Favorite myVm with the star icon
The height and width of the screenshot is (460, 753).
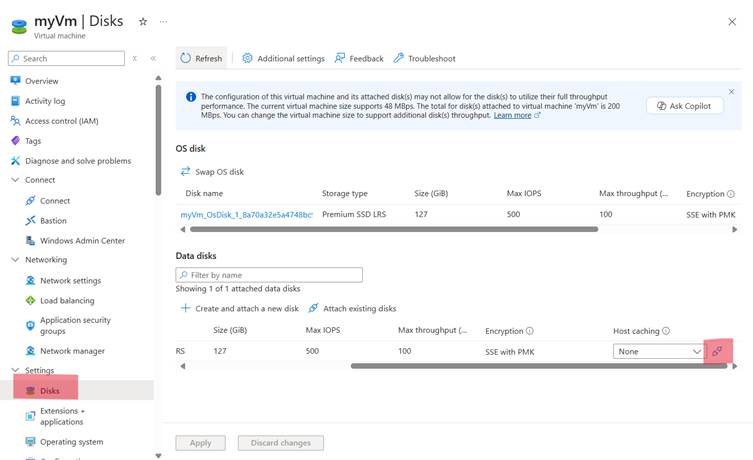tap(143, 22)
